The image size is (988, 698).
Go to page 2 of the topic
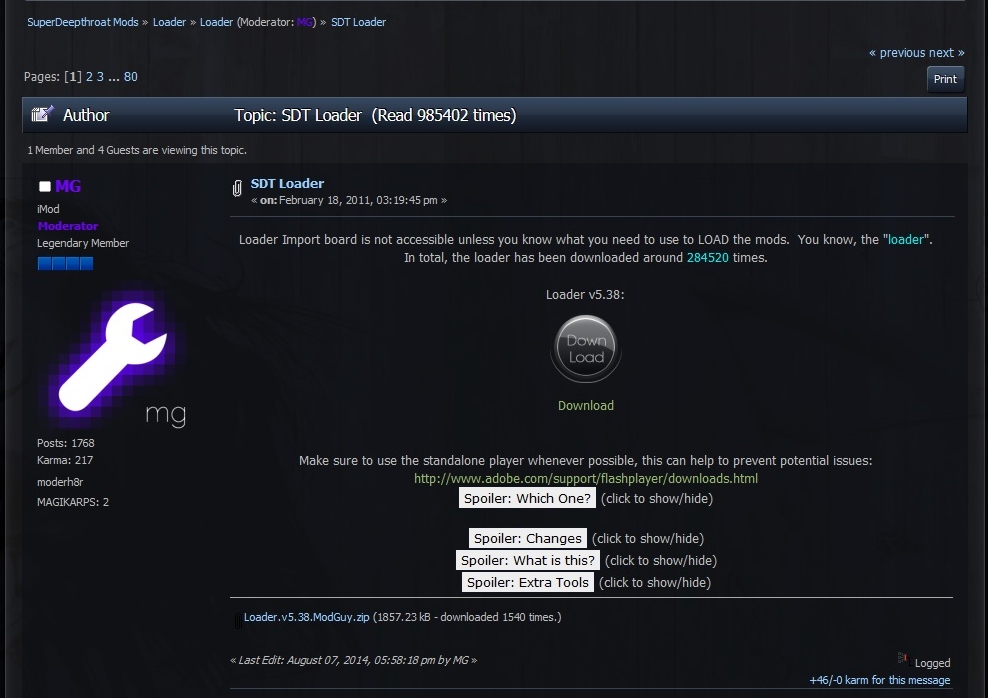89,77
